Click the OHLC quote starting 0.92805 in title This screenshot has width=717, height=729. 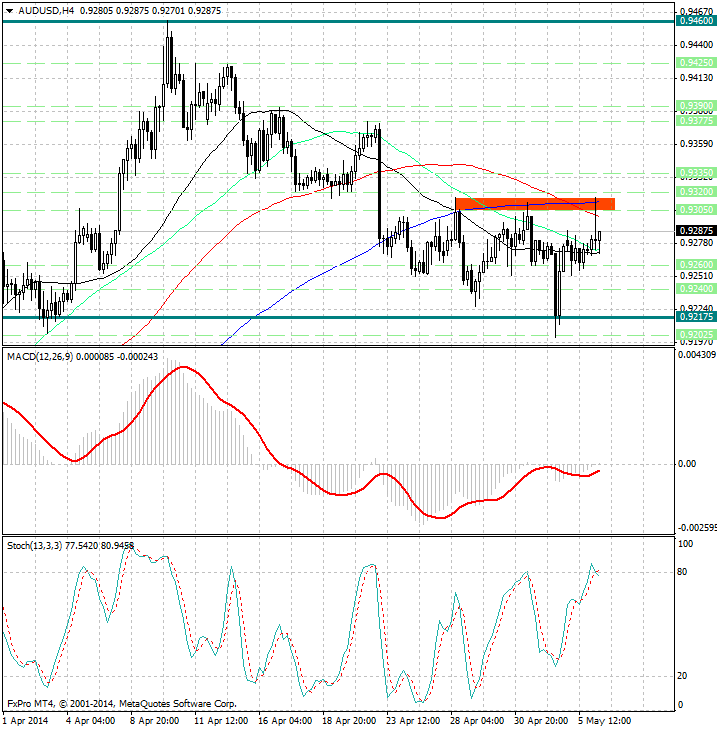150,10
